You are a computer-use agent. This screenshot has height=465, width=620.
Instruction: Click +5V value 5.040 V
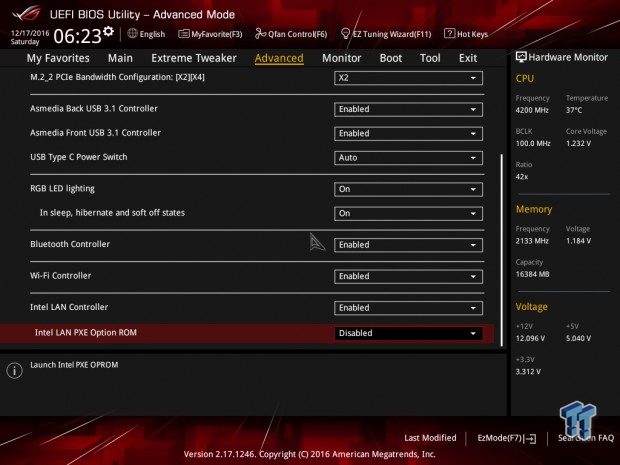(578, 338)
